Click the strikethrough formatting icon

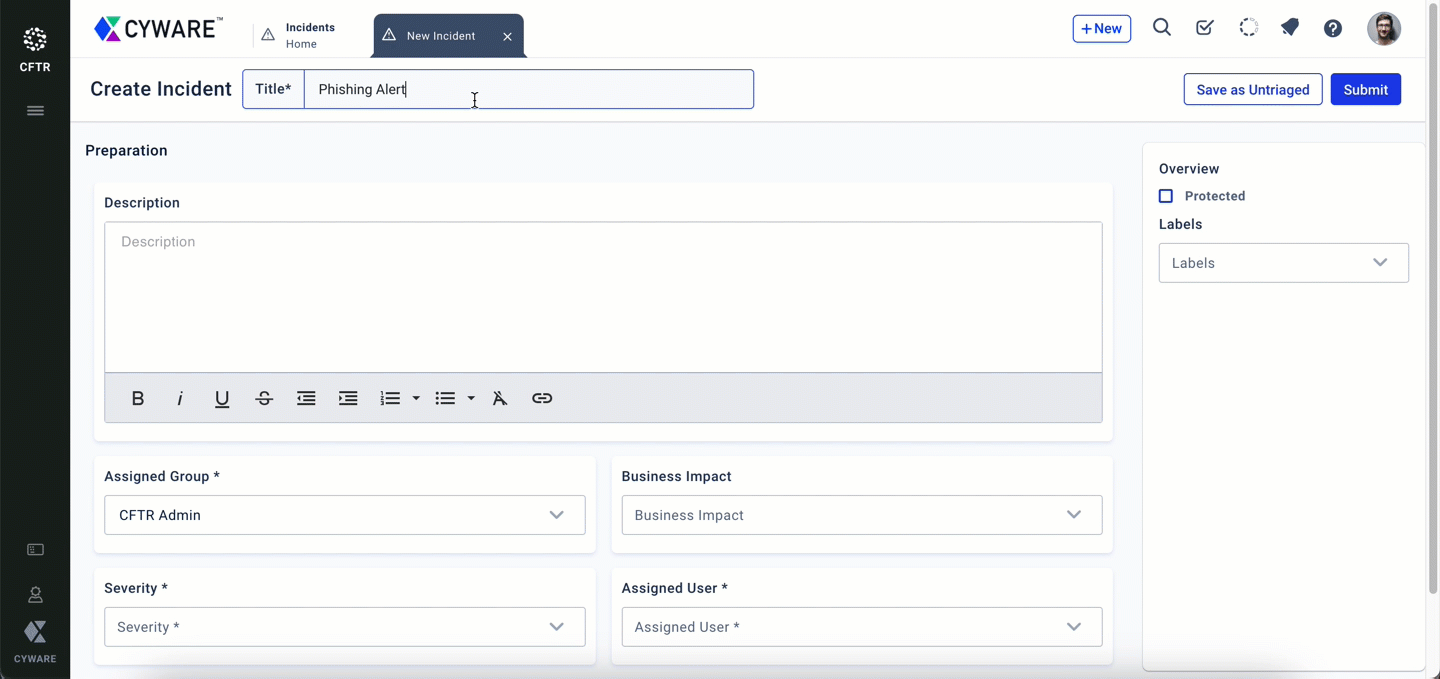pos(264,398)
